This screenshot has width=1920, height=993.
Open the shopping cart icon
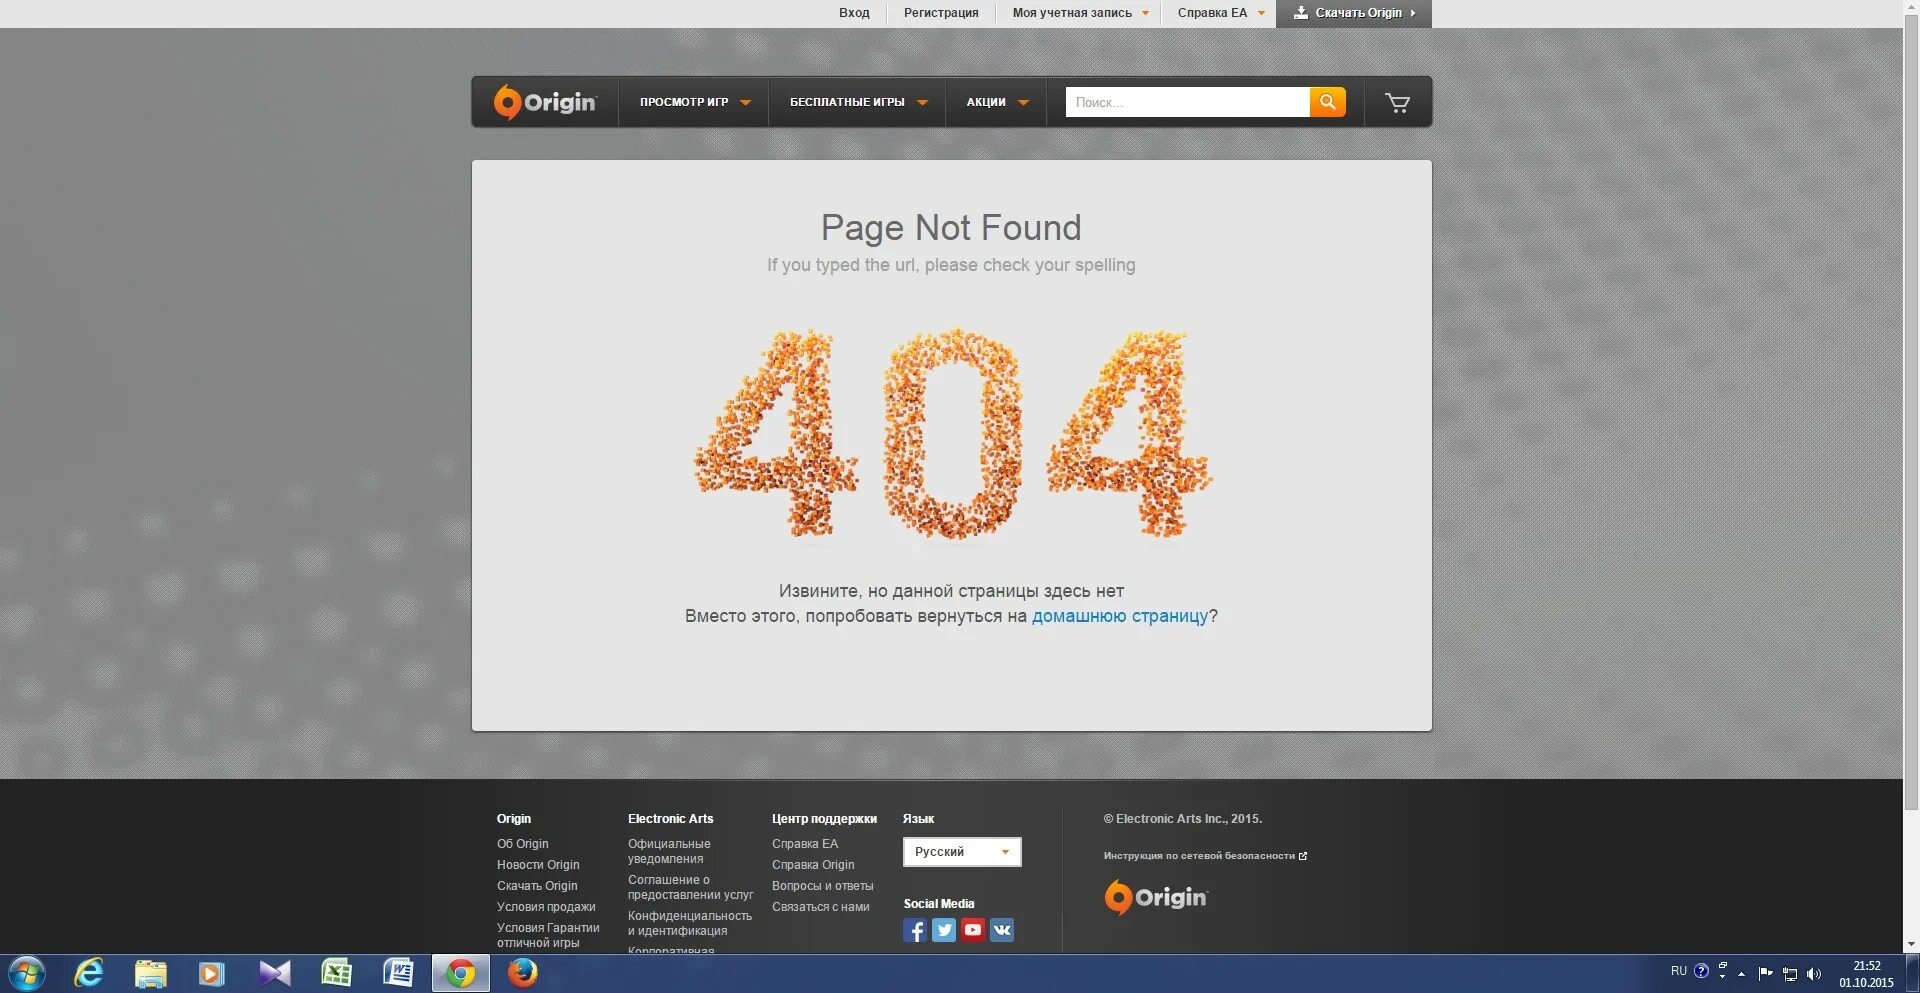pyautogui.click(x=1397, y=102)
